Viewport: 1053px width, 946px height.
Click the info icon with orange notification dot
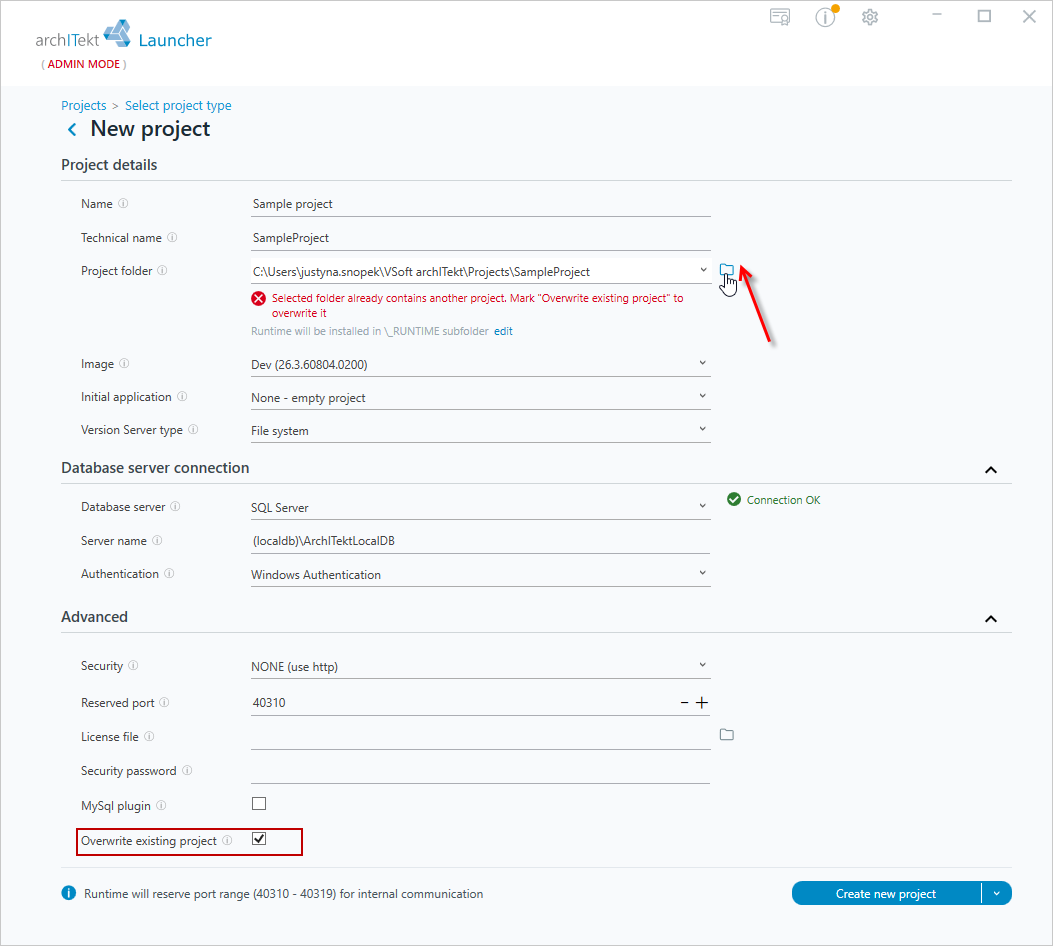(826, 17)
